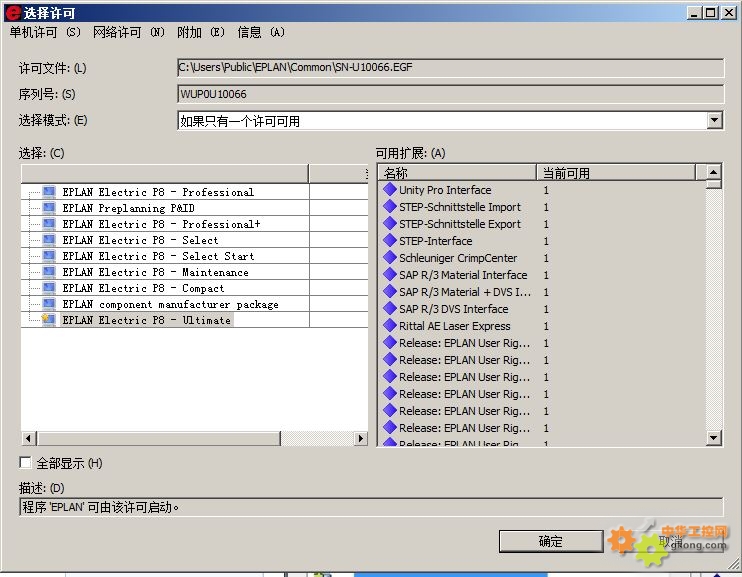Click the diamond icon for STEP-Schnittstelle Import
742x577 pixels.
pos(390,207)
